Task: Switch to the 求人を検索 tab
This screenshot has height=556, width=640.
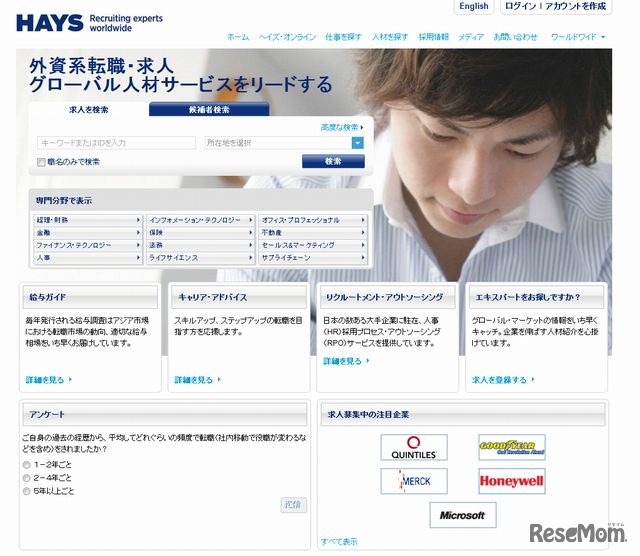Action: click(89, 109)
